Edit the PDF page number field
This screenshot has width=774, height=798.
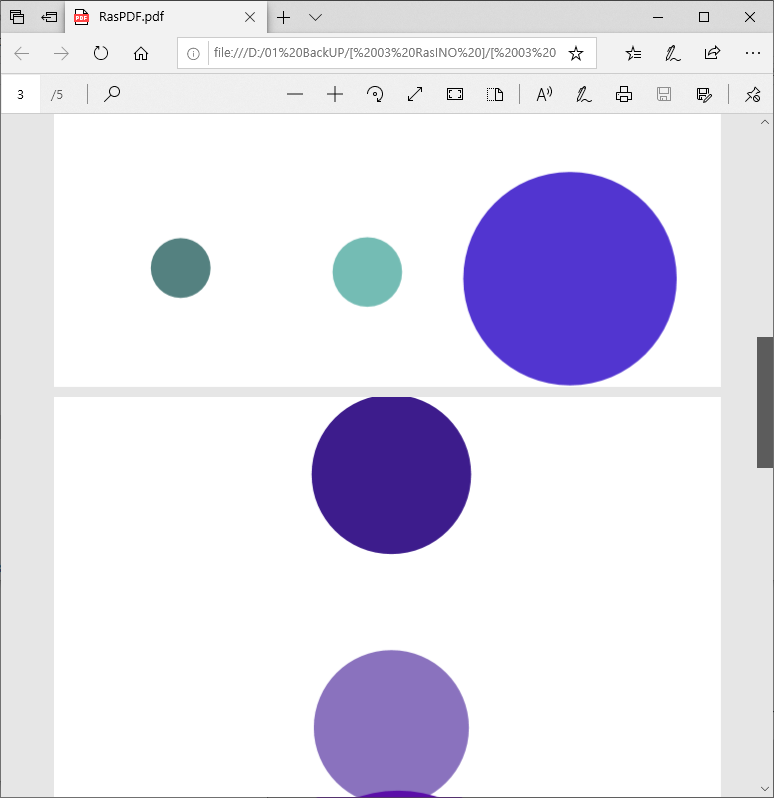pyautogui.click(x=20, y=94)
